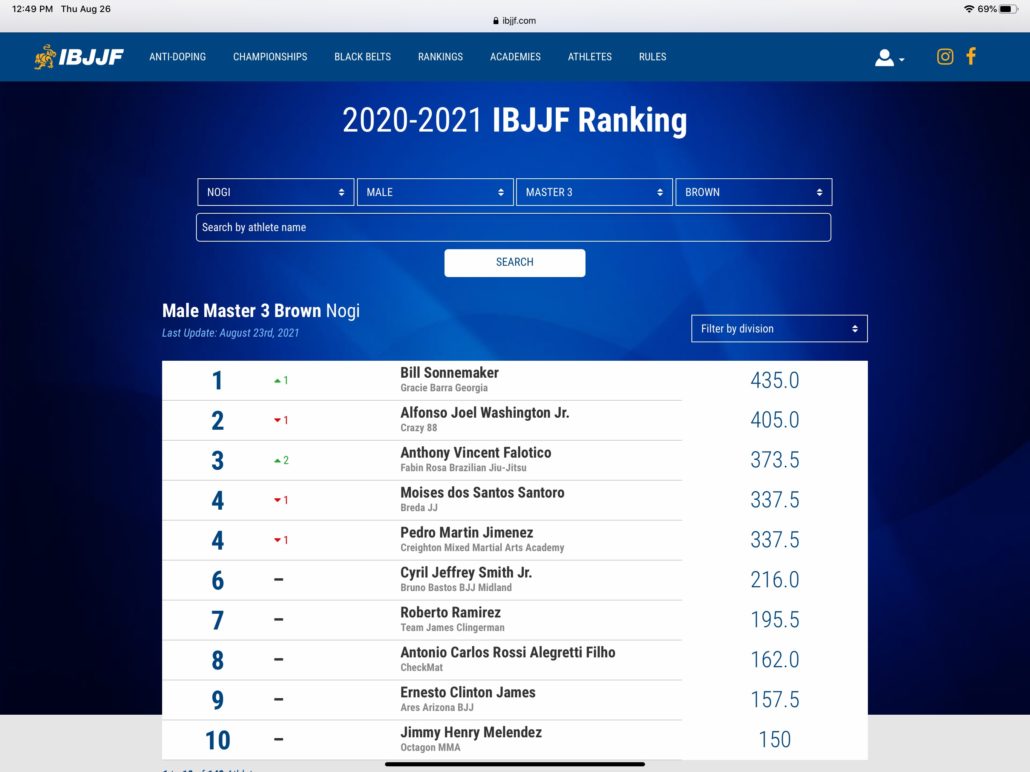This screenshot has width=1030, height=772.
Task: Select athlete Jimmy Henry Melendez
Action: (471, 733)
